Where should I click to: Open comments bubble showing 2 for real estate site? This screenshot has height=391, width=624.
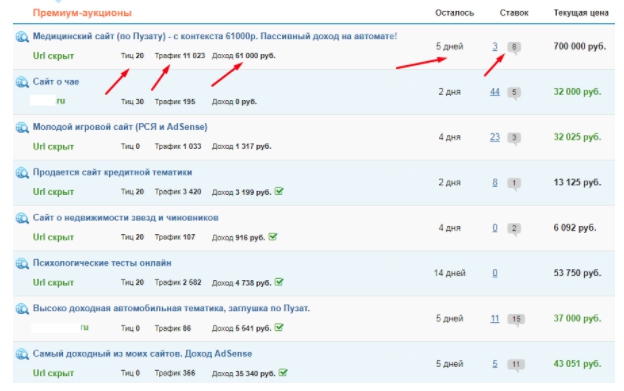tap(514, 229)
